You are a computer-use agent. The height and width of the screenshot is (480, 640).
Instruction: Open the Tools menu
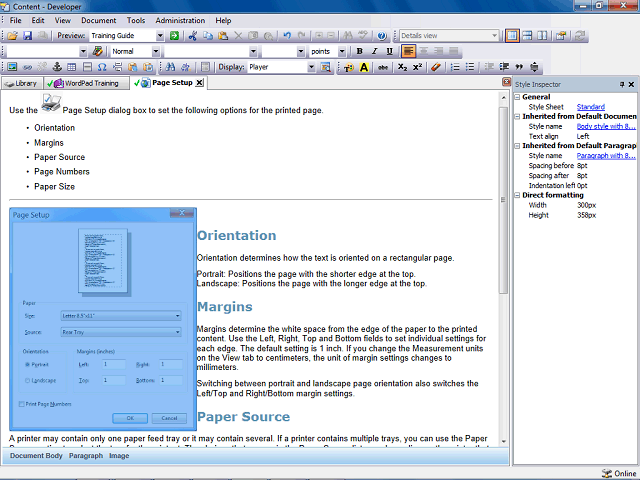coord(136,20)
